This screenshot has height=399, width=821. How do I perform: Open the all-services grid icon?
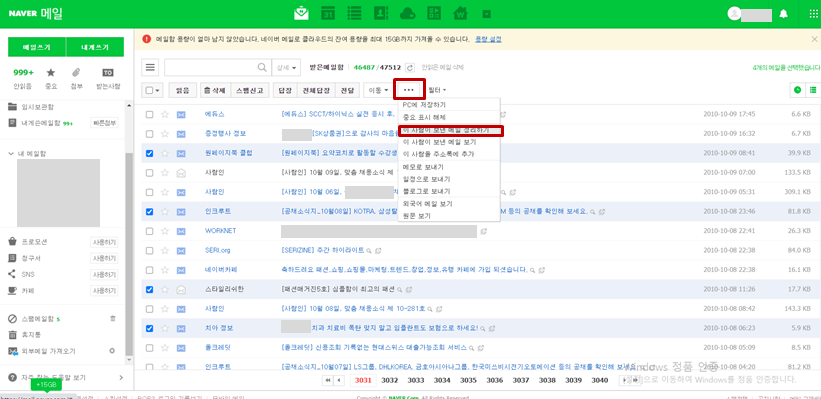pos(813,14)
